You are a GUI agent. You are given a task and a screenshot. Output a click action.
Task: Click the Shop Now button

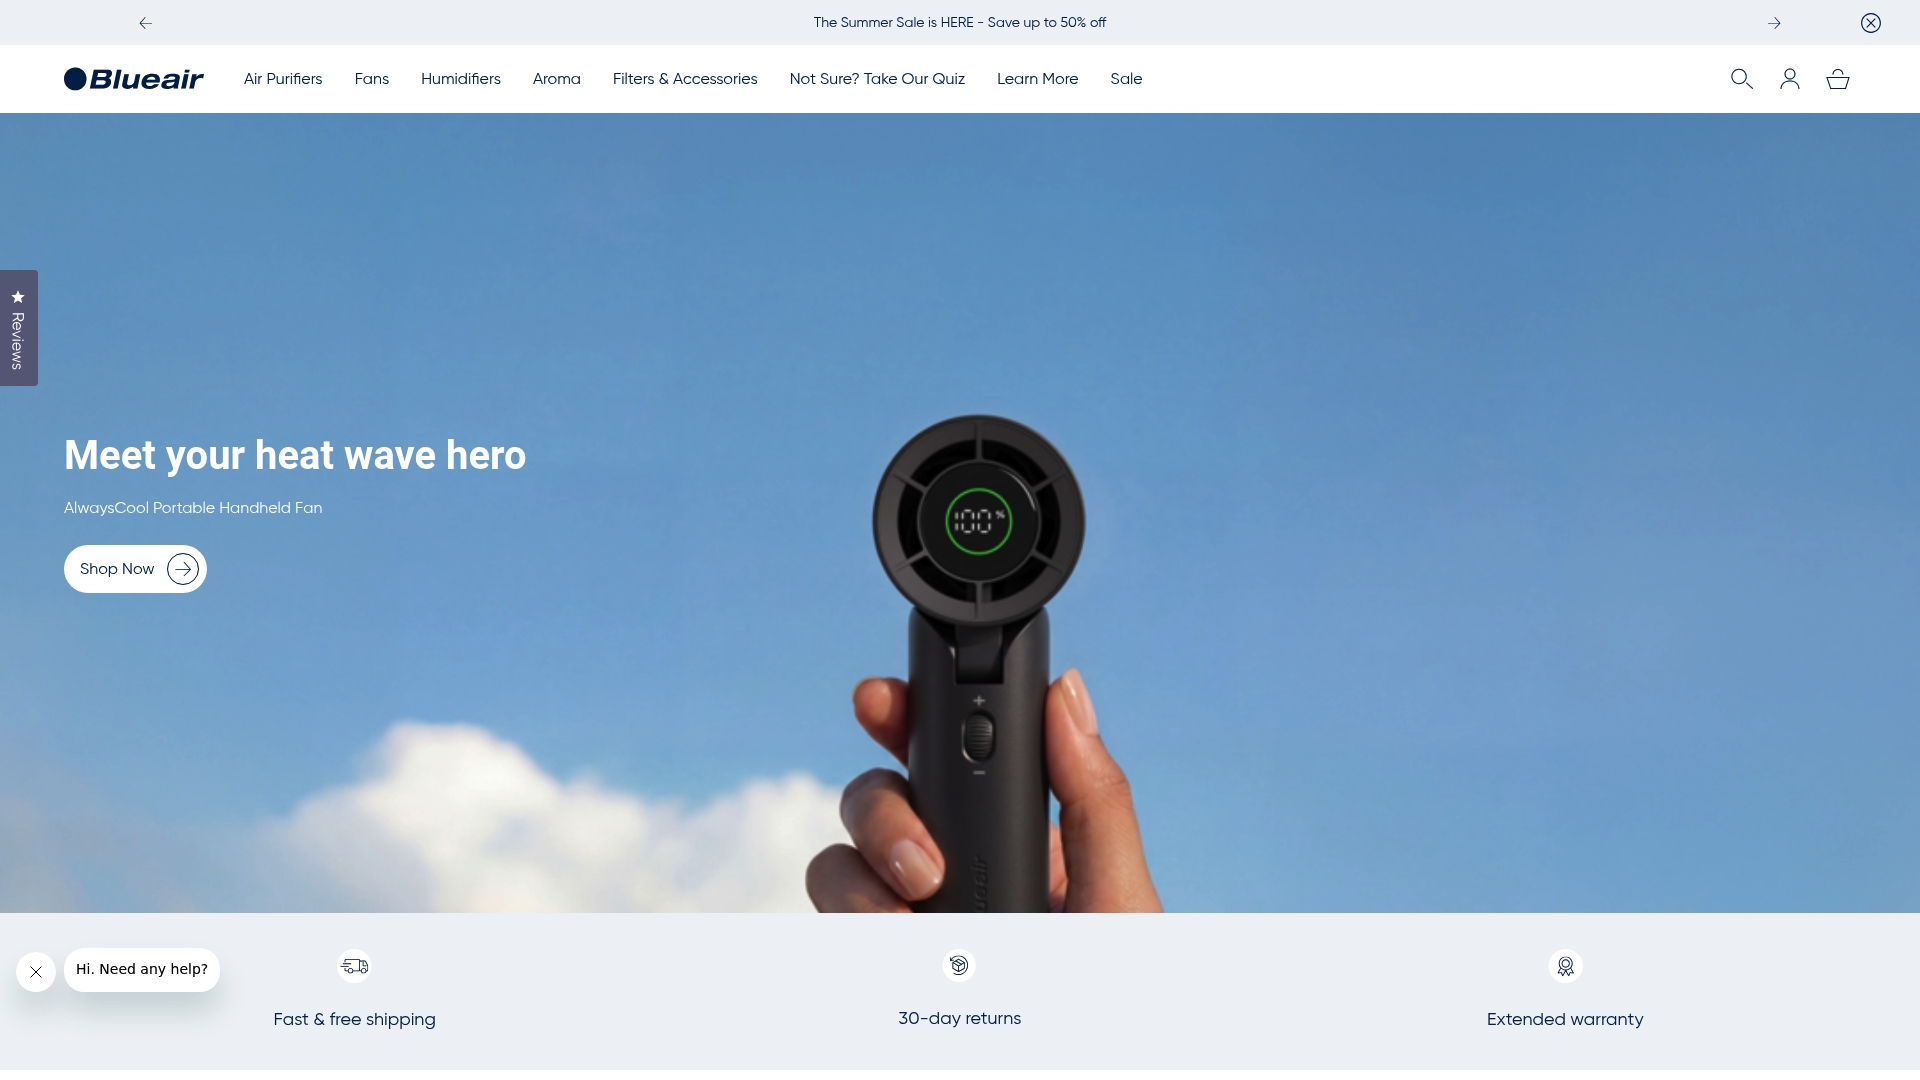[135, 569]
